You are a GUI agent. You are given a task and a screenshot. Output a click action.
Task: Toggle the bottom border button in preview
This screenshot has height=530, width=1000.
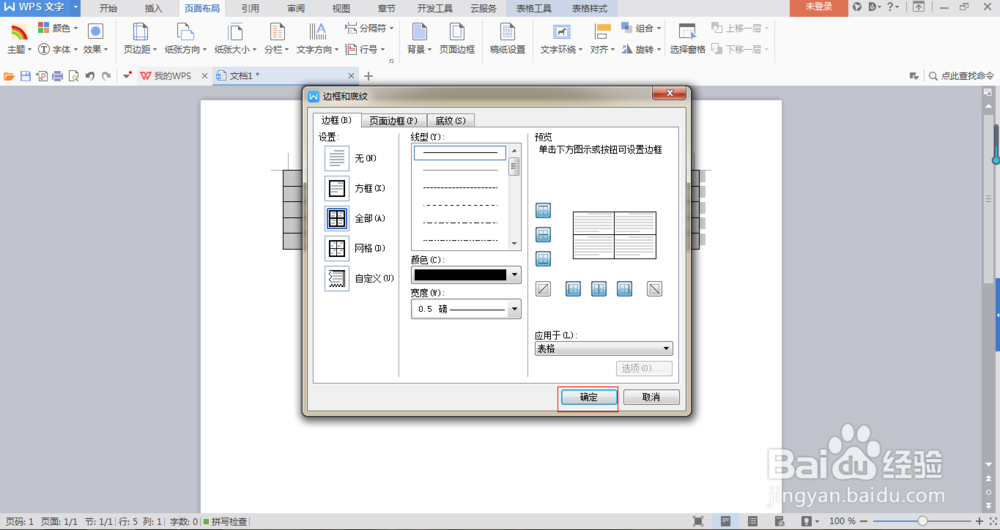click(x=543, y=259)
